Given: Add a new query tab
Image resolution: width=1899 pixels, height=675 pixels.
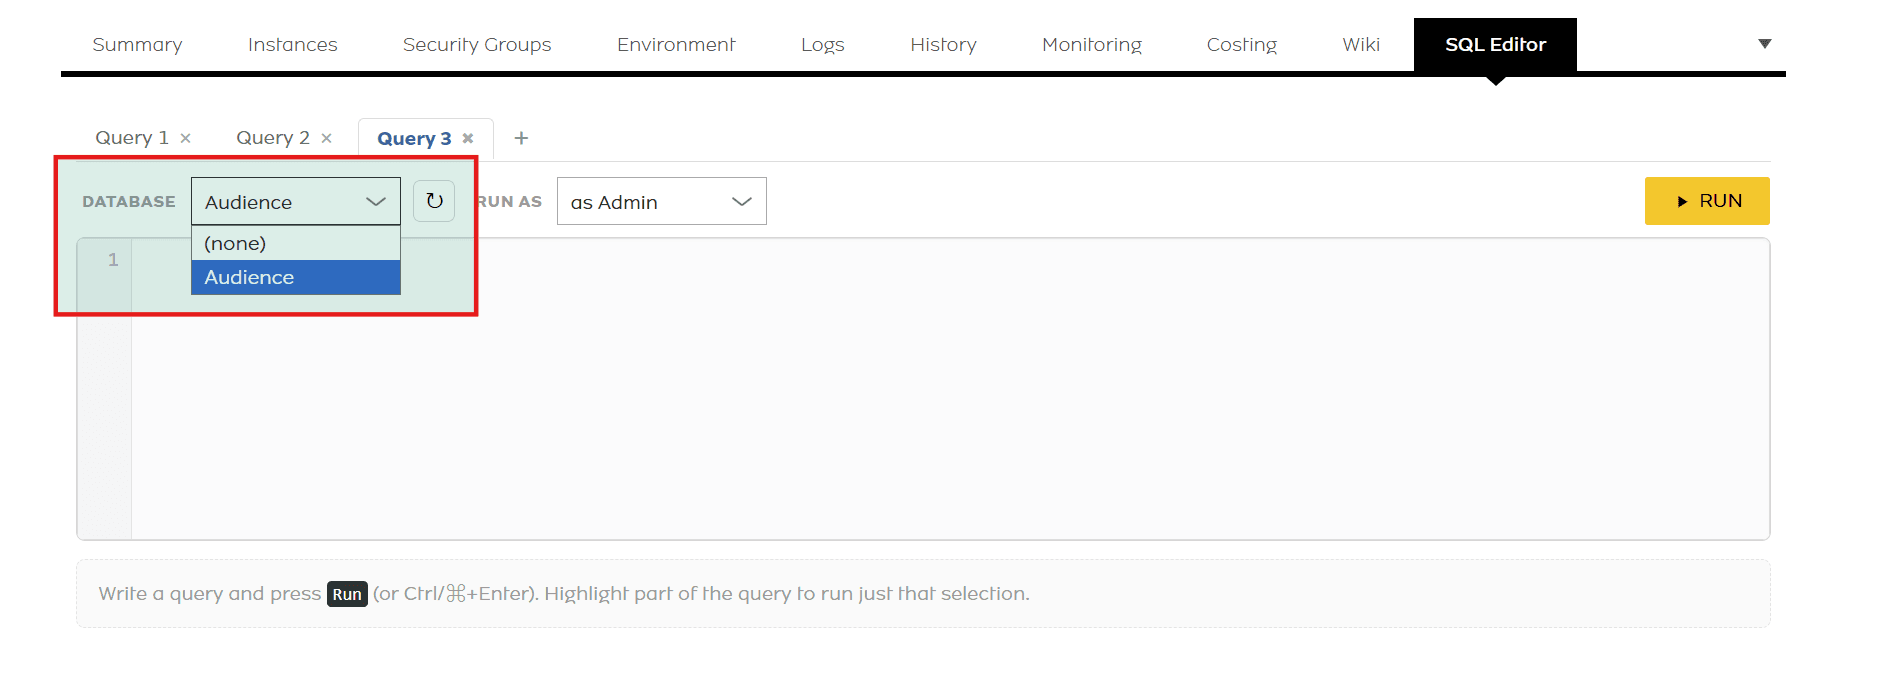Looking at the screenshot, I should [x=521, y=138].
